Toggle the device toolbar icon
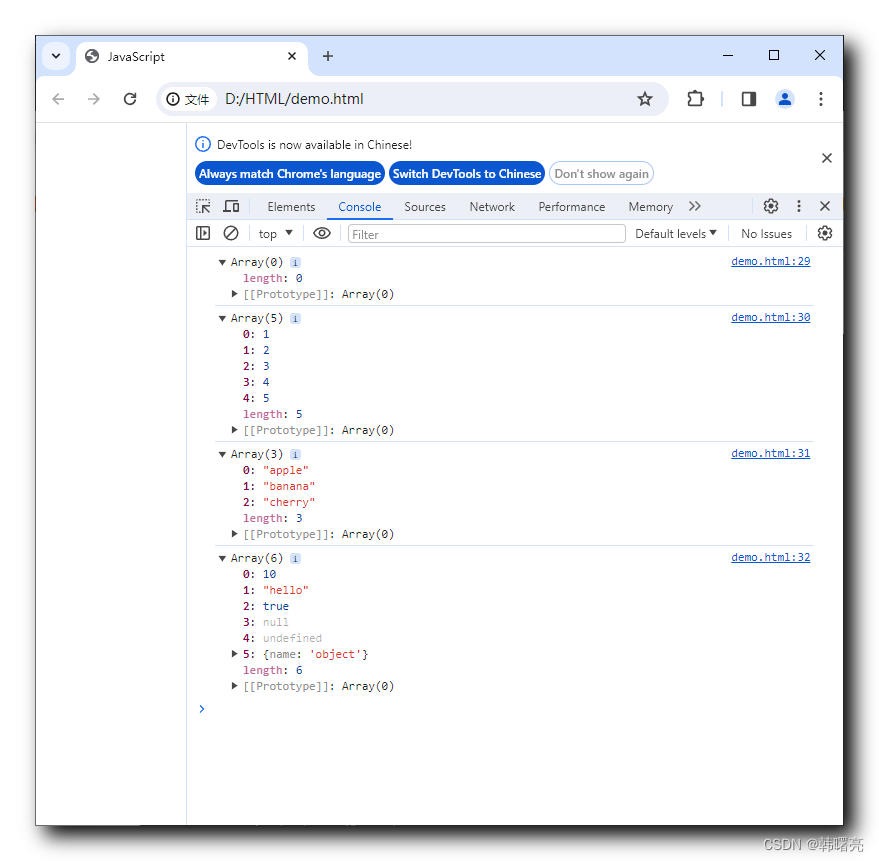Image resolution: width=879 pixels, height=861 pixels. tap(231, 206)
